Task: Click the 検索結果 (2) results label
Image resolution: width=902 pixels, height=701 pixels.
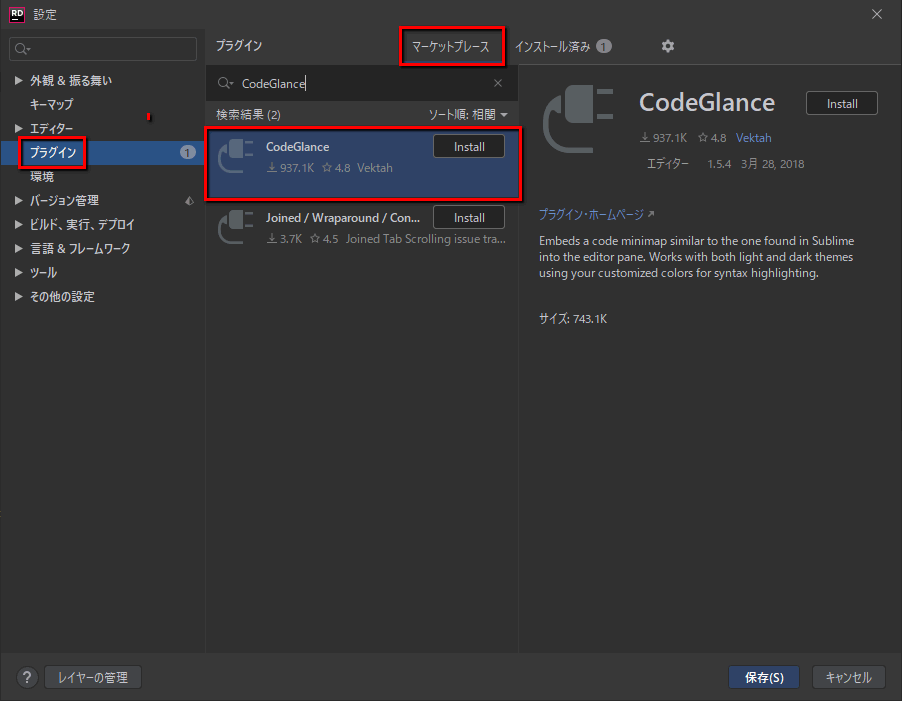Action: click(249, 114)
